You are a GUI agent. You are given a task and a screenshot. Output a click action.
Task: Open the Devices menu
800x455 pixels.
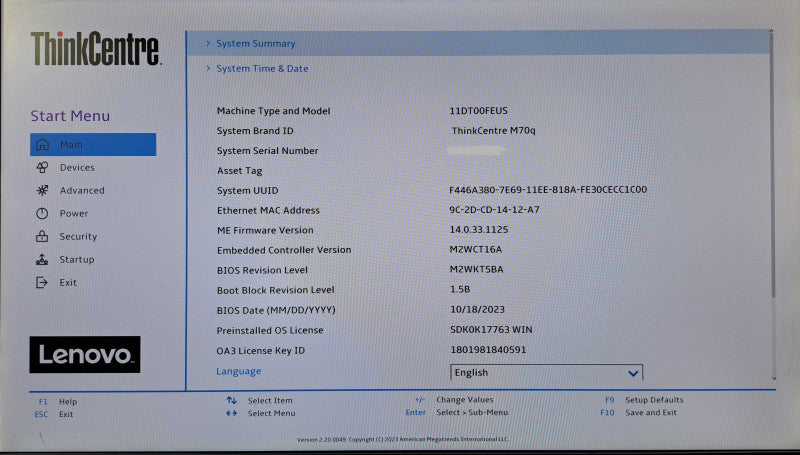(x=77, y=167)
